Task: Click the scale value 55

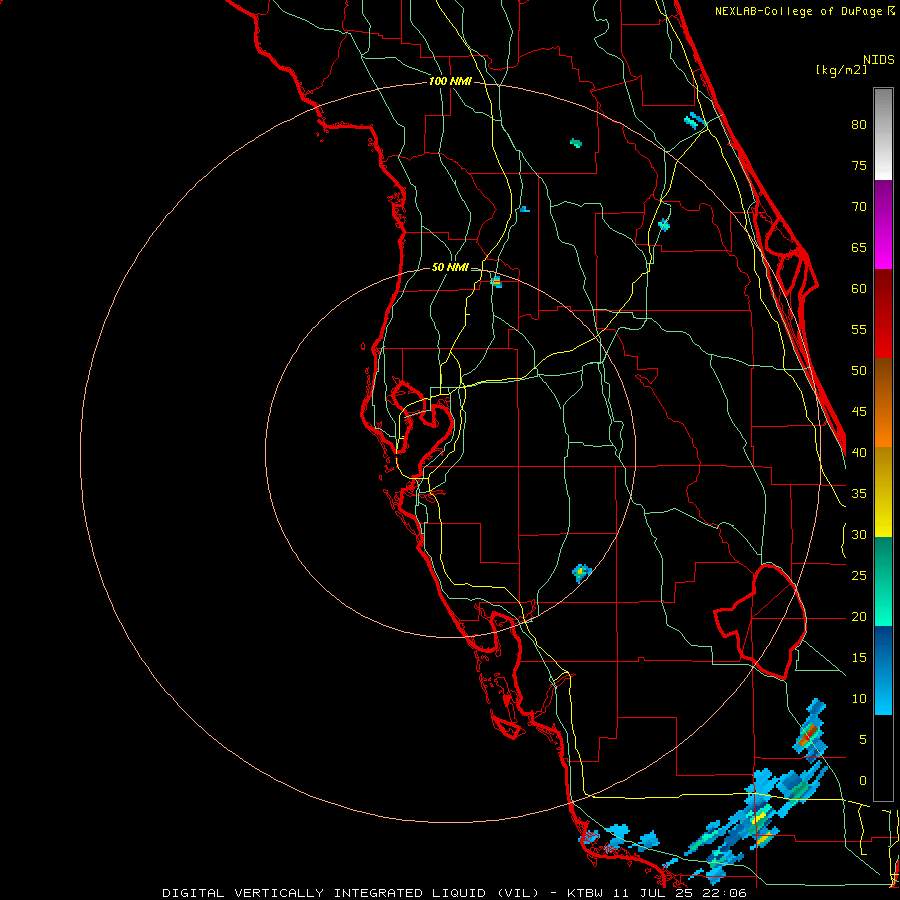Action: (x=859, y=329)
